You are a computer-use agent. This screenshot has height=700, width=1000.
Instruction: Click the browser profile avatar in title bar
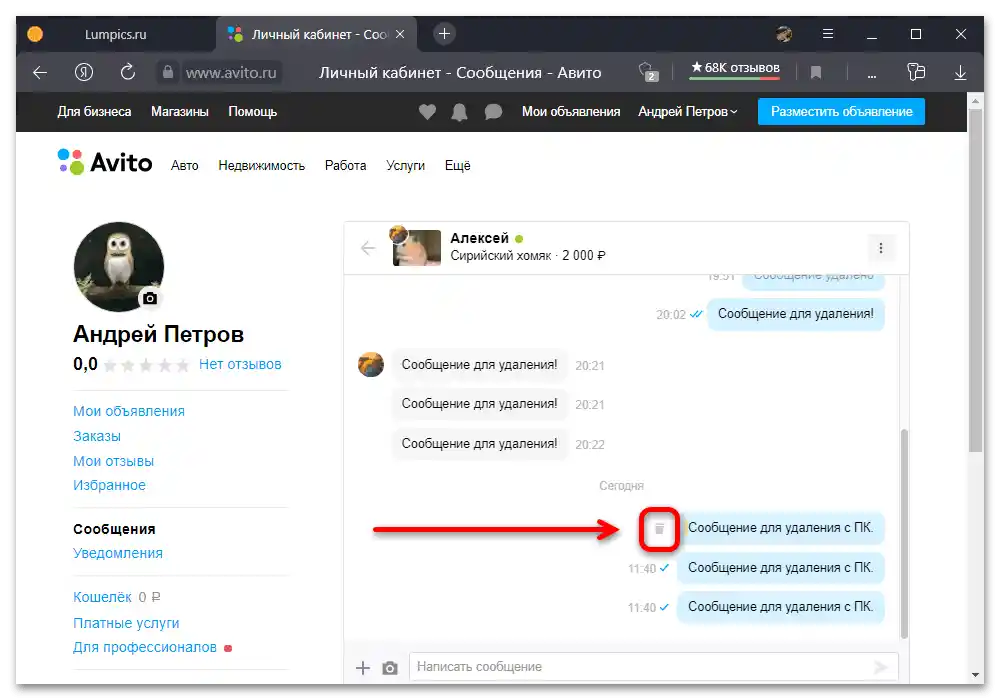784,34
